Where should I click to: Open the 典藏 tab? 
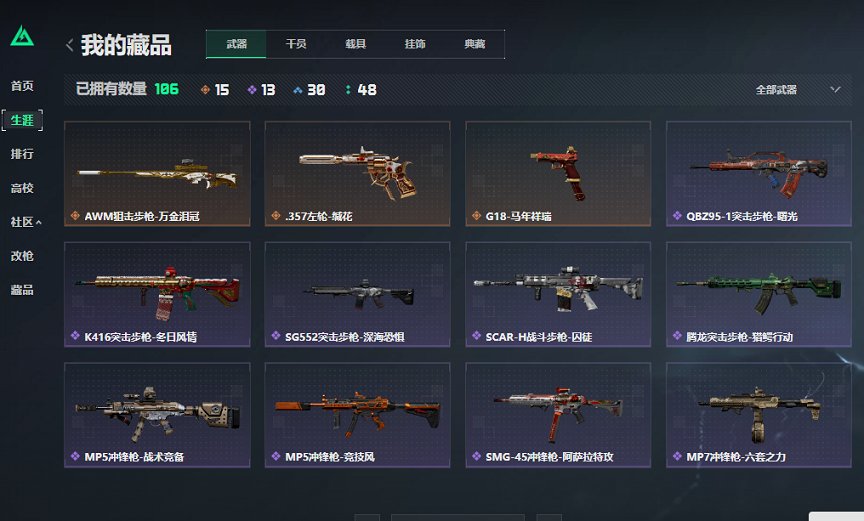point(474,44)
